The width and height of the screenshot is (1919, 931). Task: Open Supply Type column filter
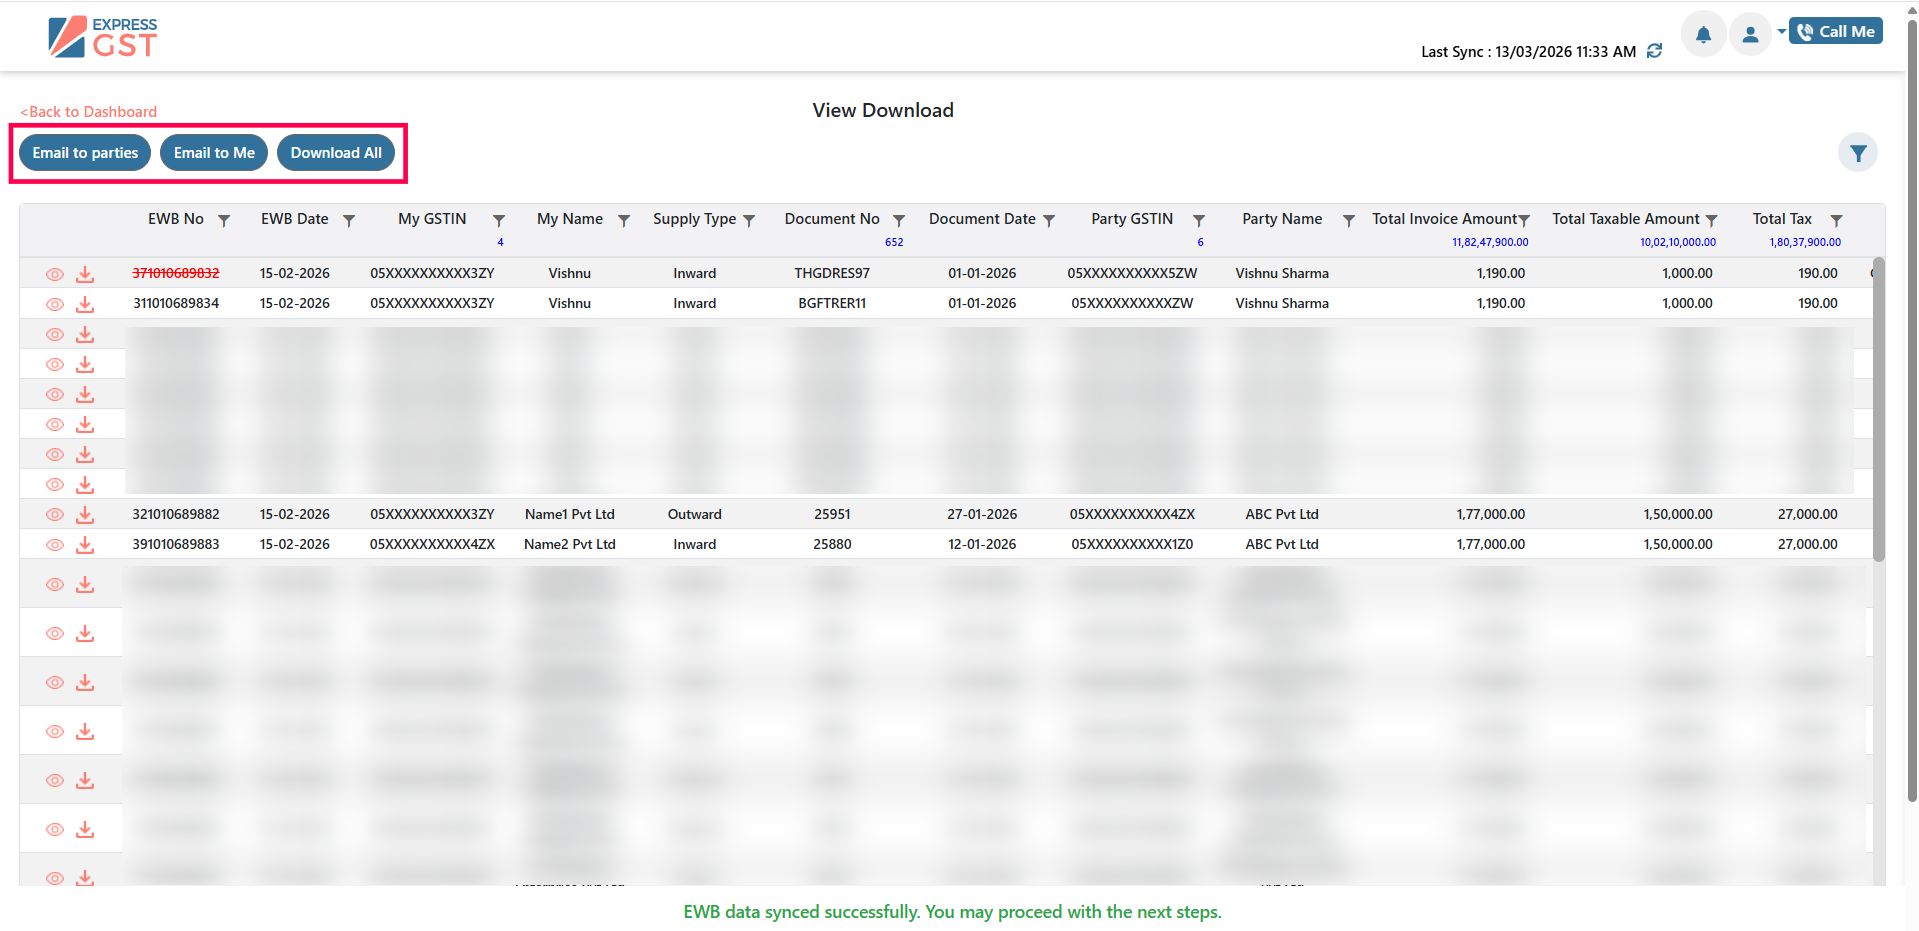click(x=749, y=221)
